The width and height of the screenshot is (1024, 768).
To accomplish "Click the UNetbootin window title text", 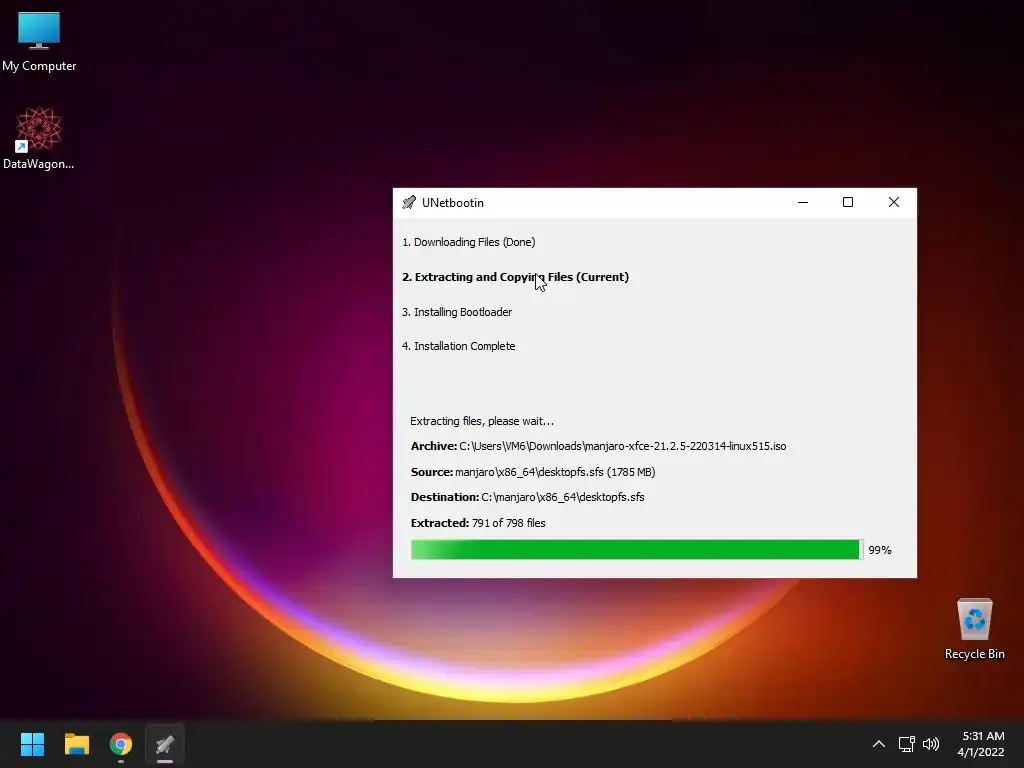I will click(x=453, y=202).
